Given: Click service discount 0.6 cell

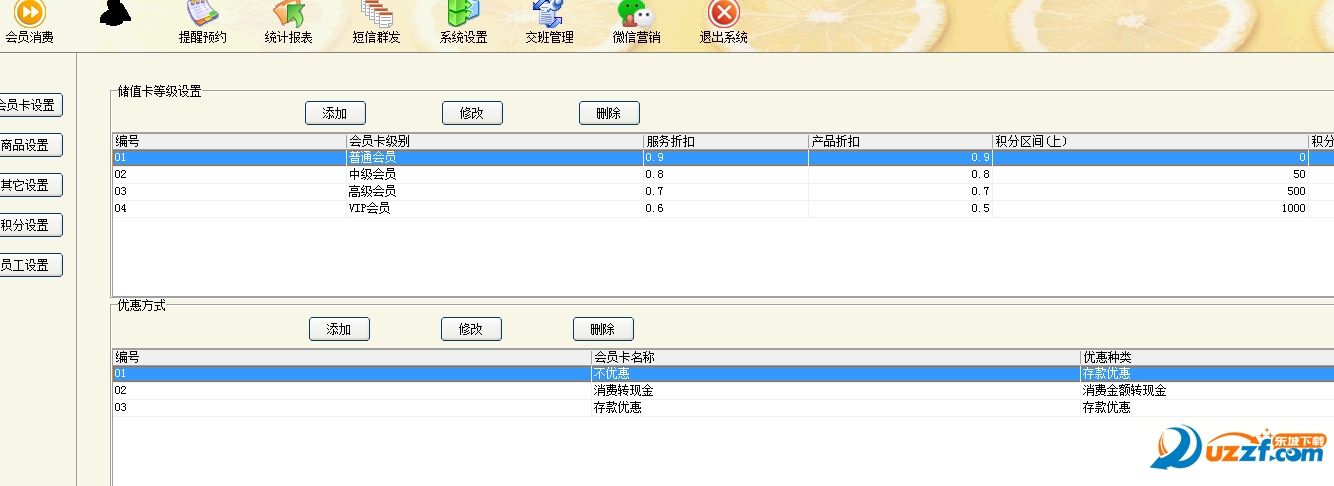Looking at the screenshot, I should click(x=725, y=209).
